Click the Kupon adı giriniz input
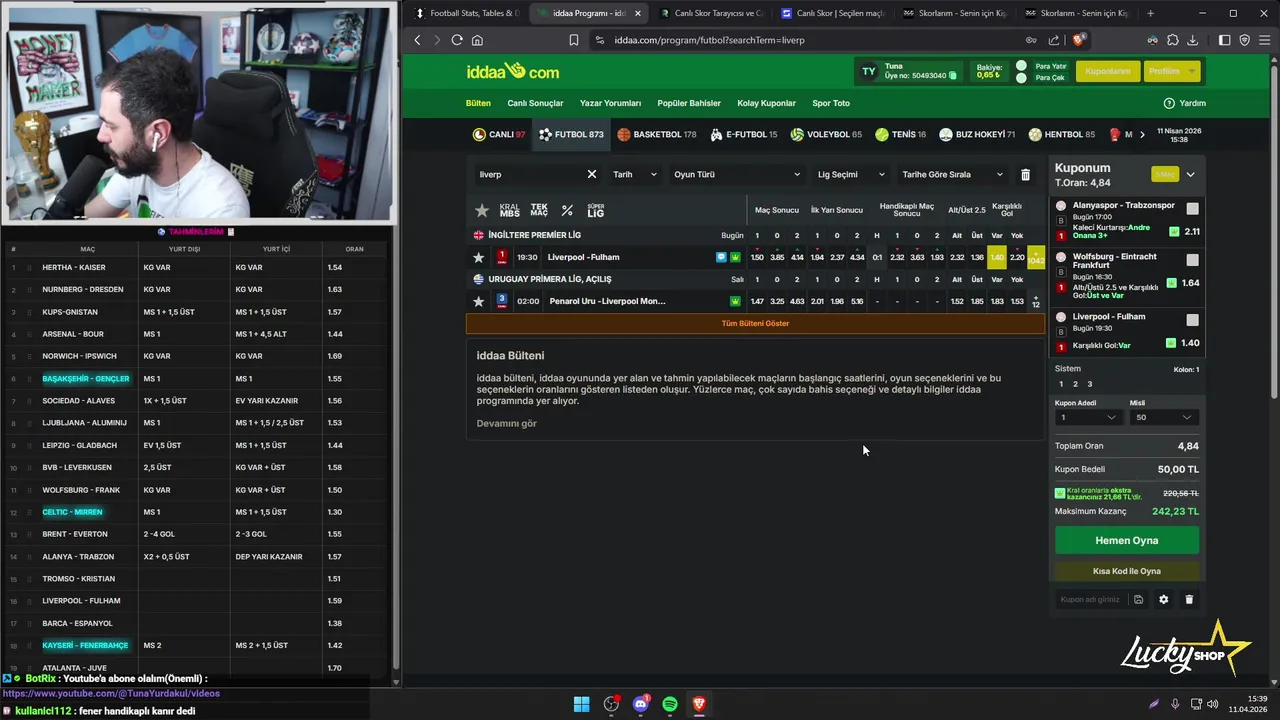Screen dimensions: 1280x720 (x=1090, y=599)
